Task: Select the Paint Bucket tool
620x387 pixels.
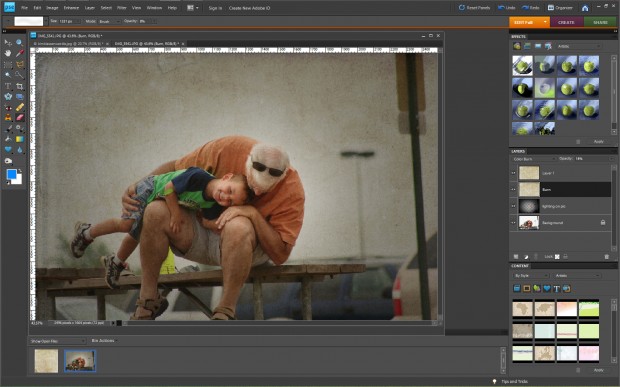Action: (x=8, y=139)
